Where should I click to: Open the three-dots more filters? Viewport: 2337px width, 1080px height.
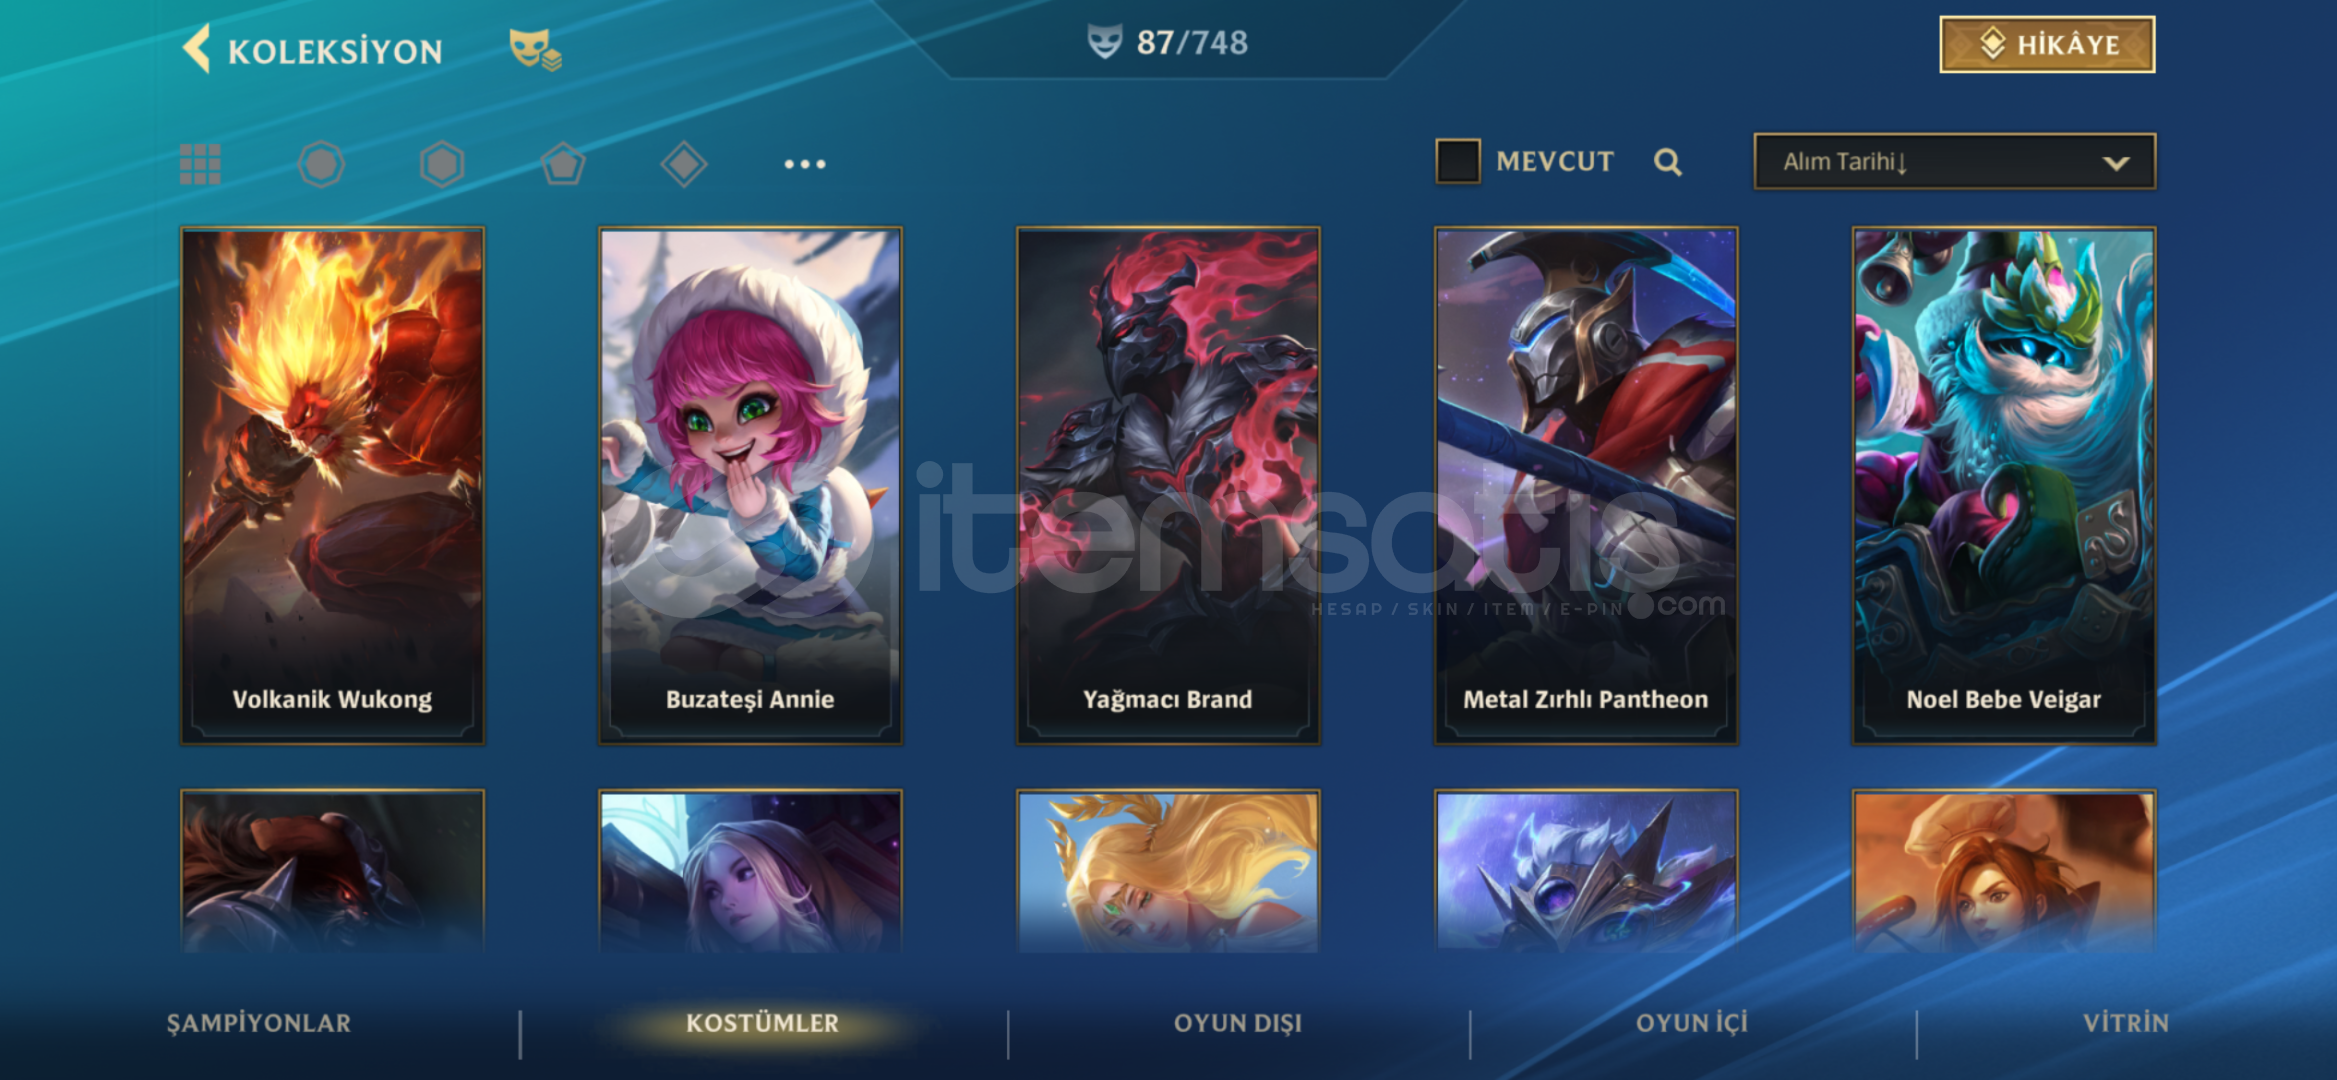(805, 164)
